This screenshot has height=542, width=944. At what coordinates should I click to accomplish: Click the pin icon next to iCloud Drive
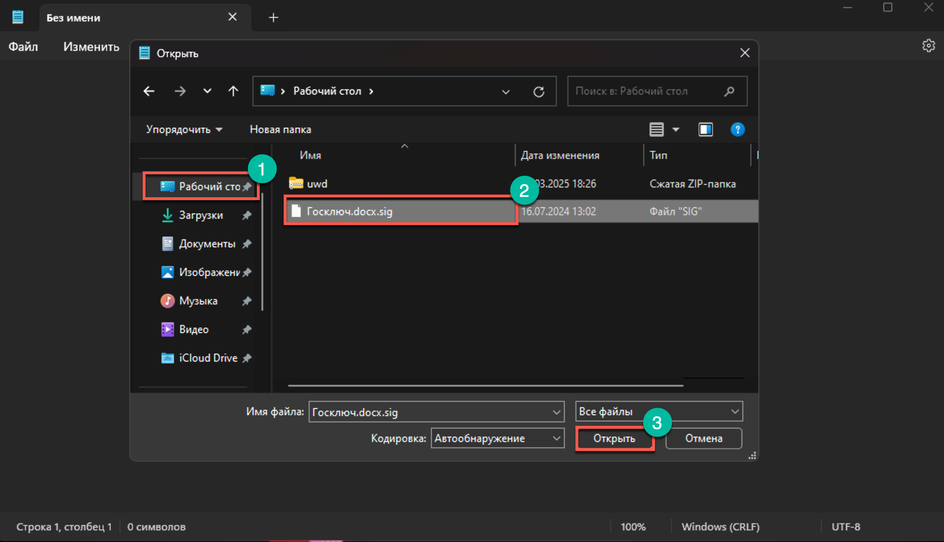click(246, 358)
